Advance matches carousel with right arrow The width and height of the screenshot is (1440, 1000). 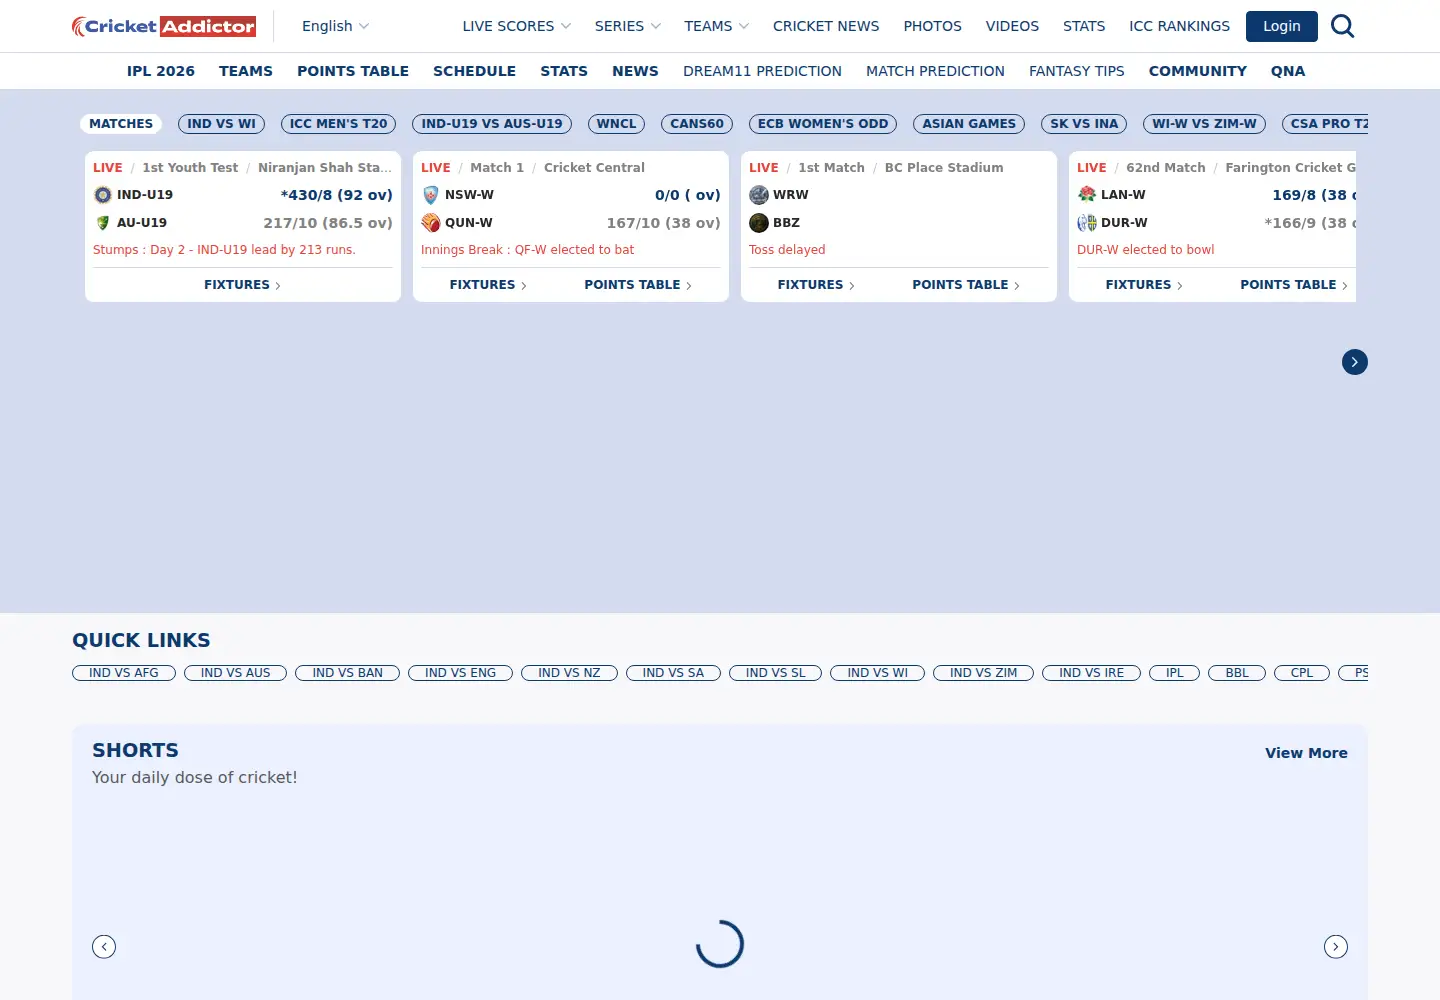click(1355, 362)
